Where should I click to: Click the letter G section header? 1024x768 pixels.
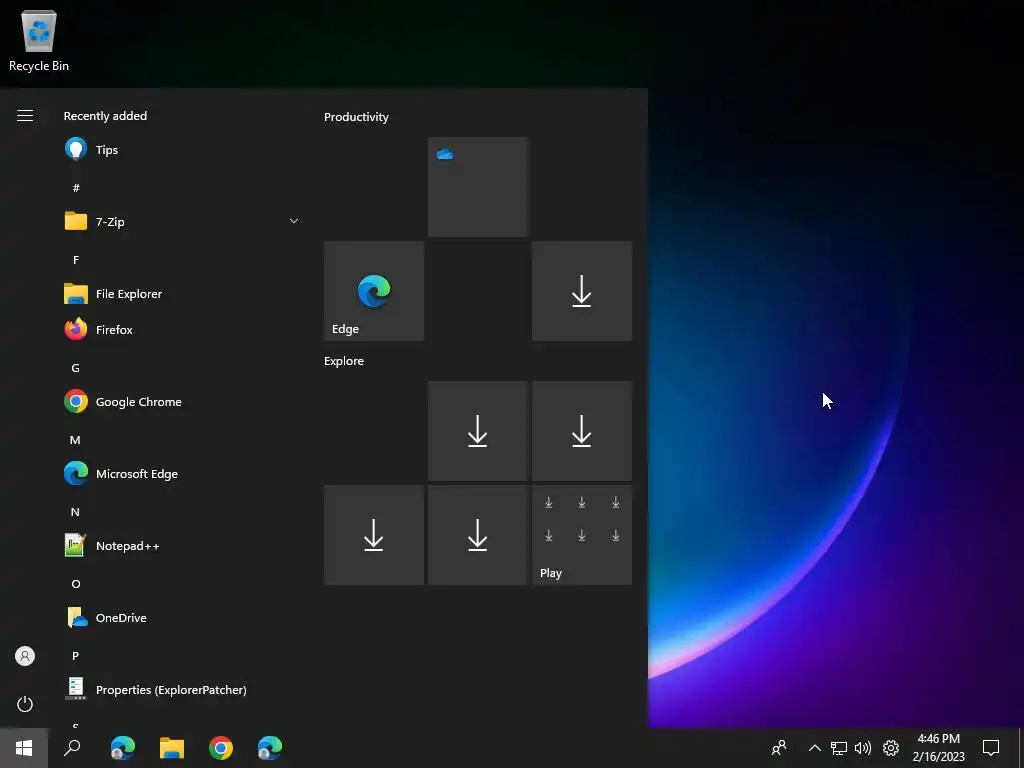76,368
